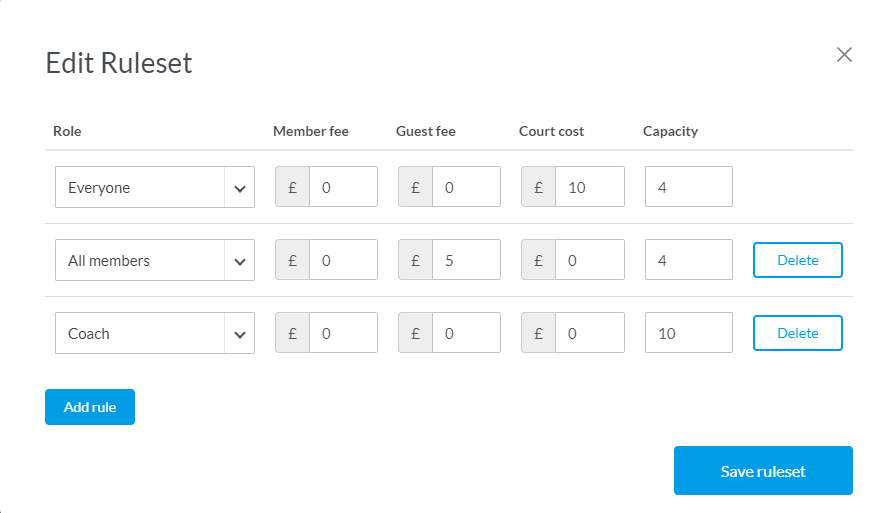Image resolution: width=894 pixels, height=513 pixels.
Task: Click Coach row member fee field
Action: coord(343,333)
